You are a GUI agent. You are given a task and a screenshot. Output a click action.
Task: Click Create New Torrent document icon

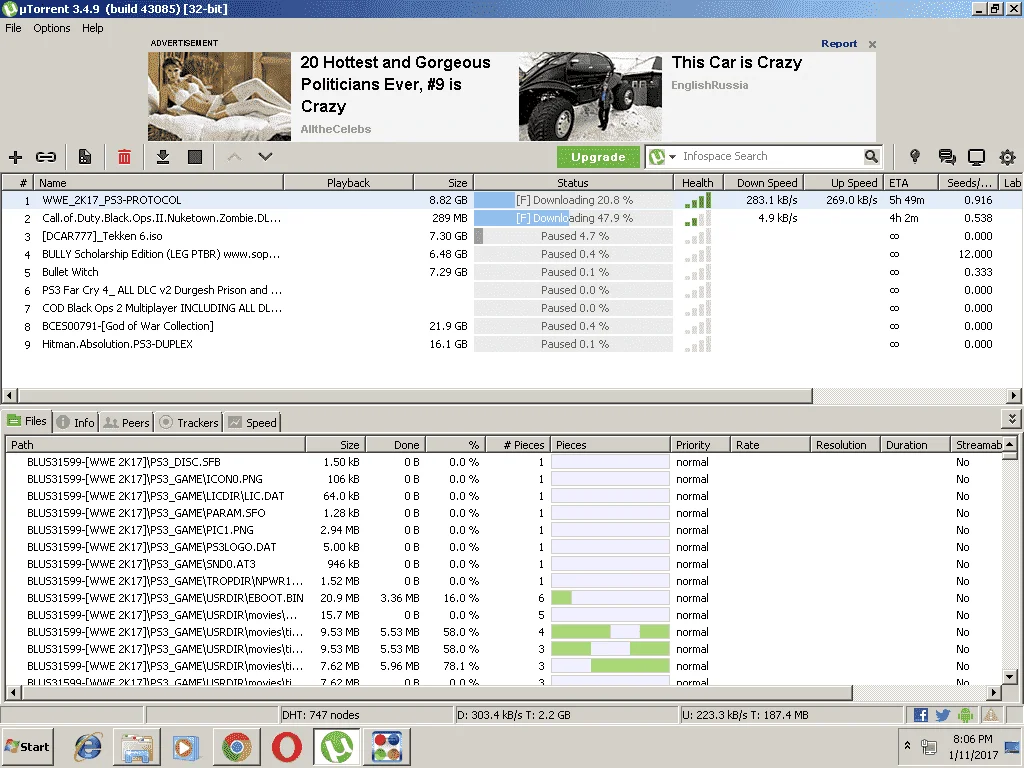[85, 157]
